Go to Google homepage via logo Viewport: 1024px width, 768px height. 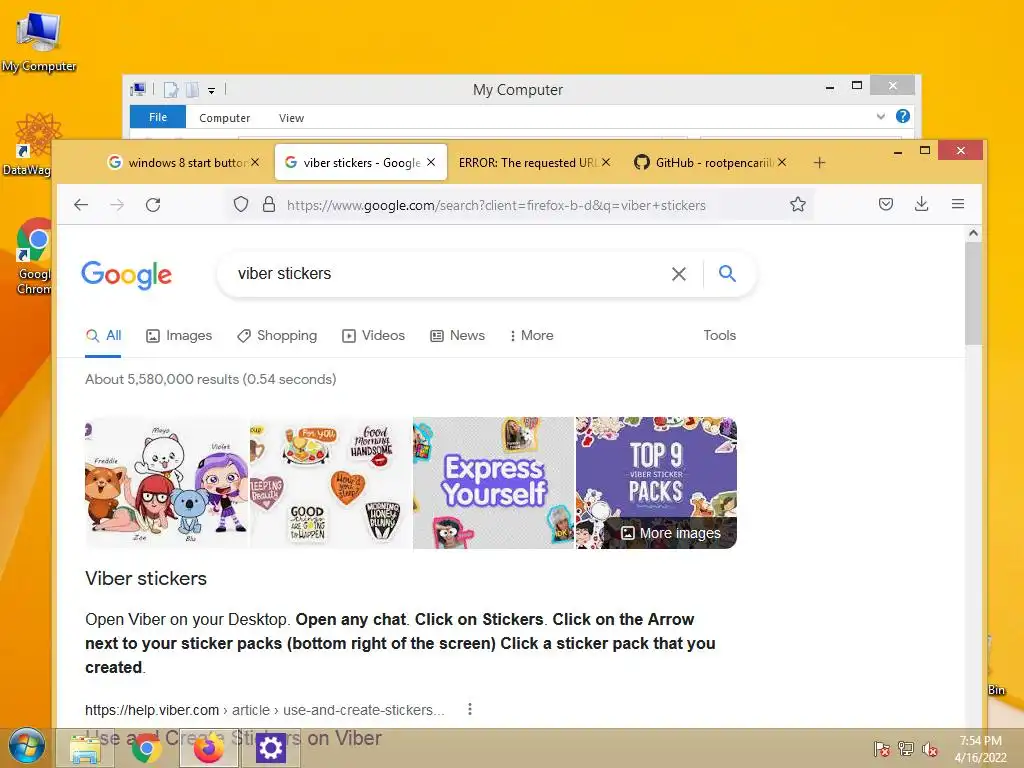point(127,274)
